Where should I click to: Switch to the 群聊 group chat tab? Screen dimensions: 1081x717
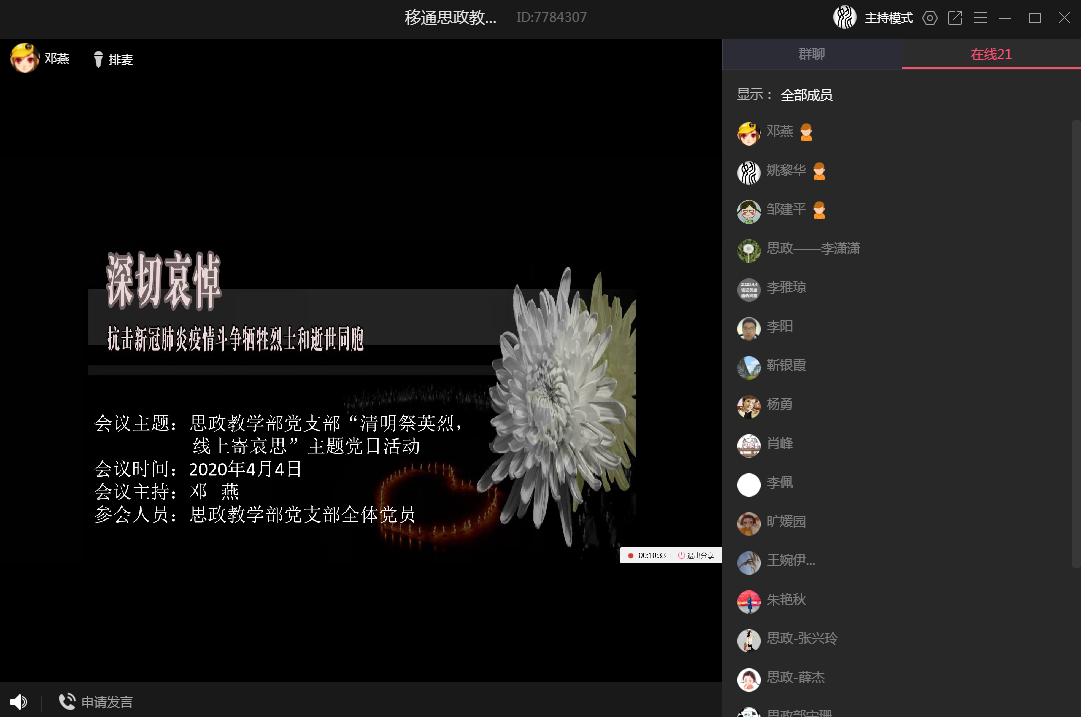click(811, 54)
